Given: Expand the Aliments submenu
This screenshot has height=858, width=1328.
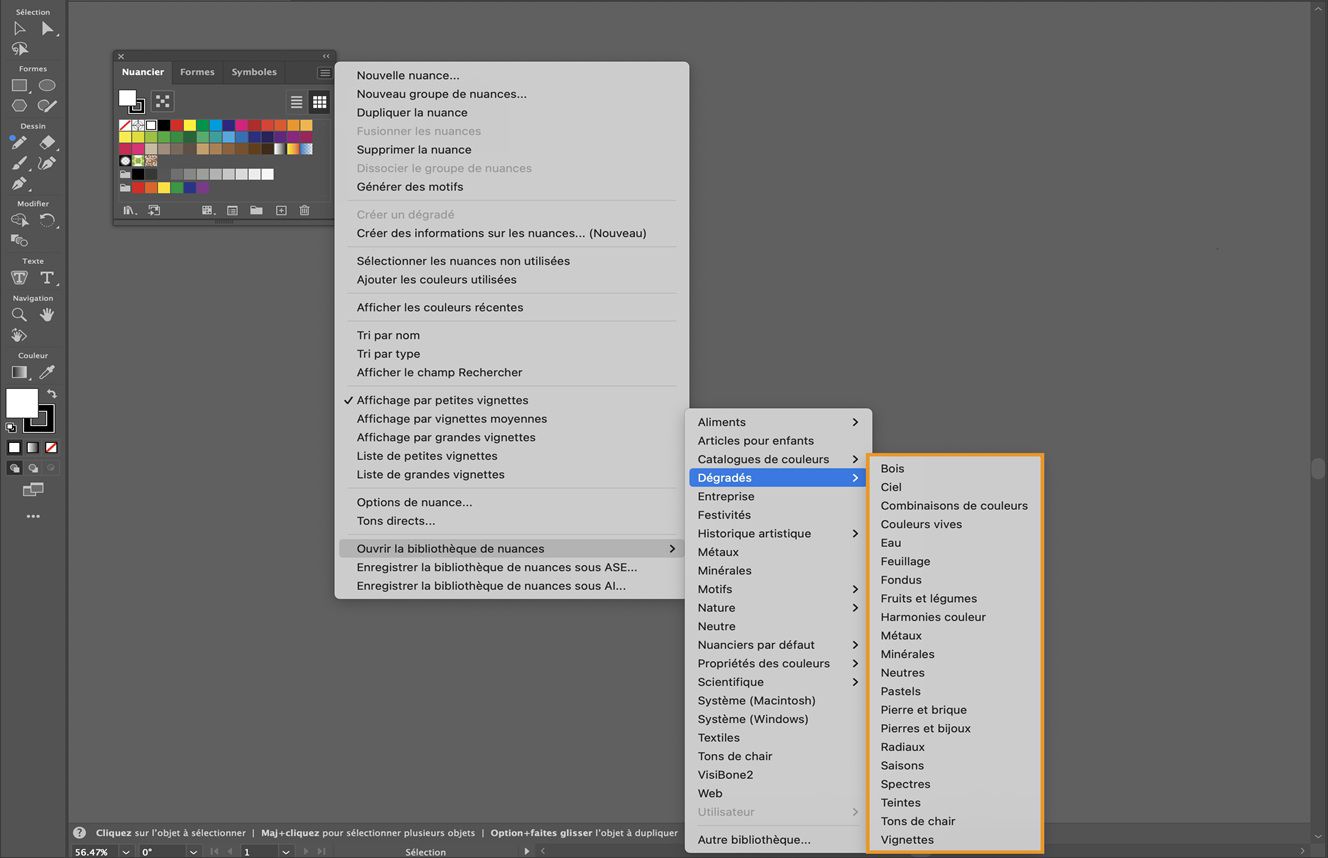Looking at the screenshot, I should pyautogui.click(x=778, y=422).
